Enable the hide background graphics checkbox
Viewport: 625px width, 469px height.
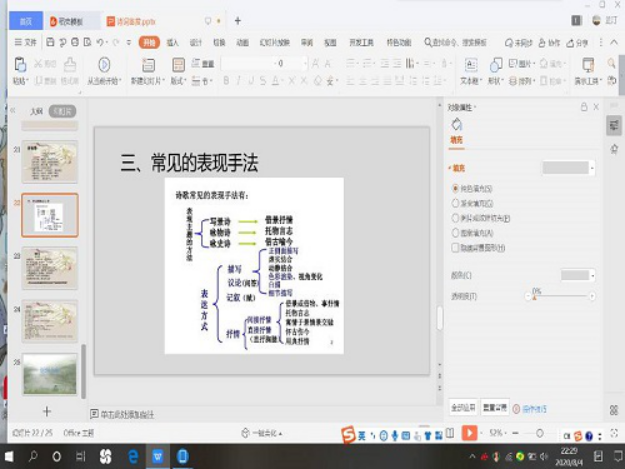[x=456, y=246]
